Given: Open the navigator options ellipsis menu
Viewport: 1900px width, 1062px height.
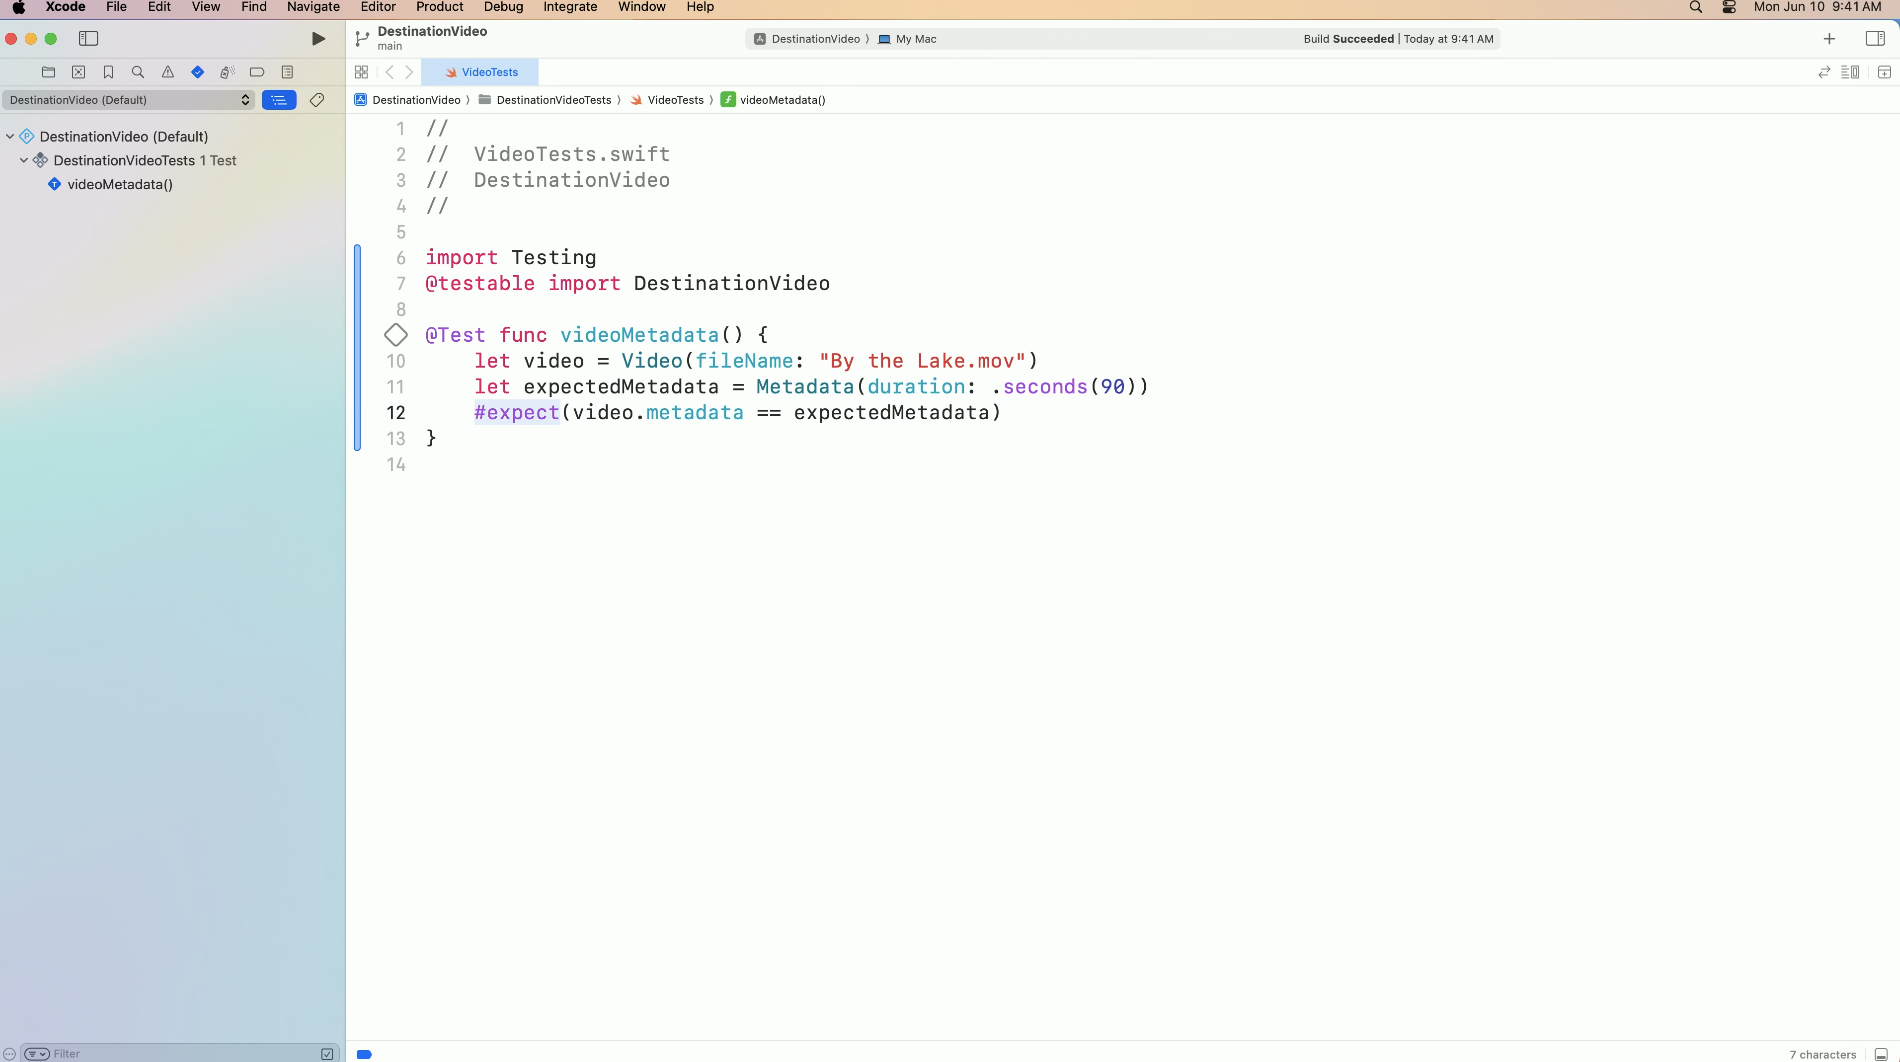Looking at the screenshot, I should (x=9, y=1054).
